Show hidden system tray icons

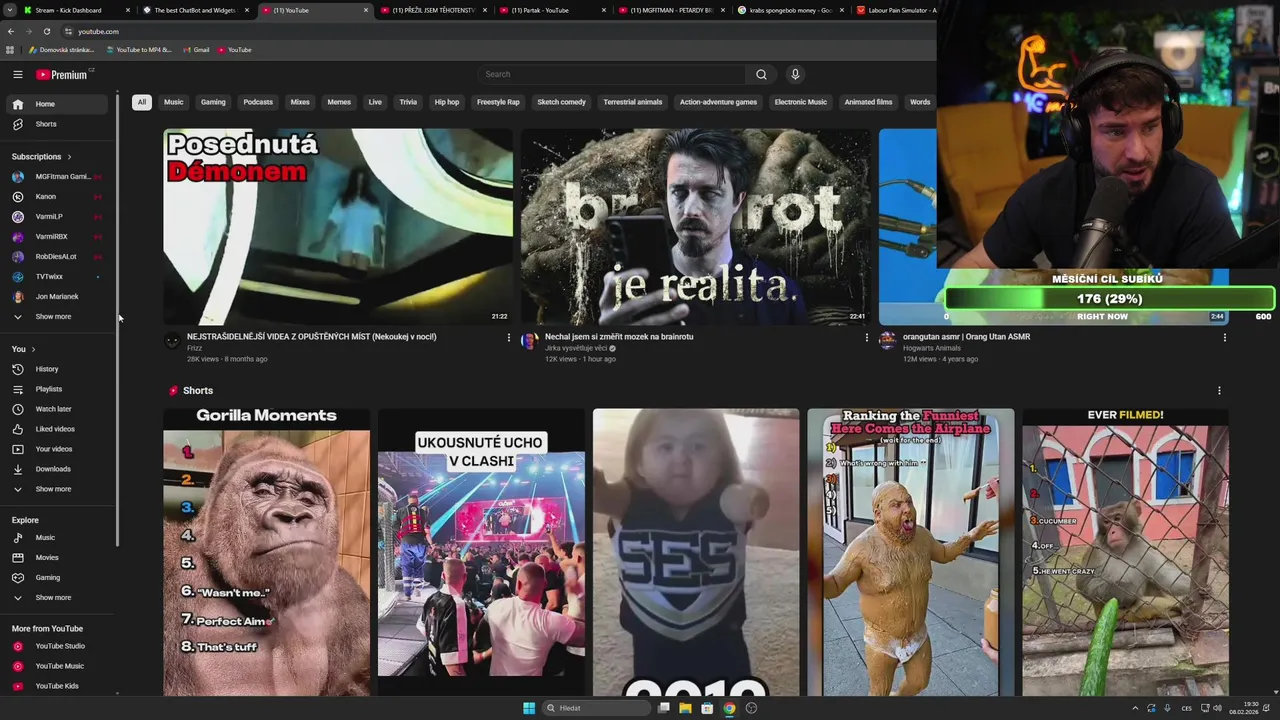tap(1135, 708)
